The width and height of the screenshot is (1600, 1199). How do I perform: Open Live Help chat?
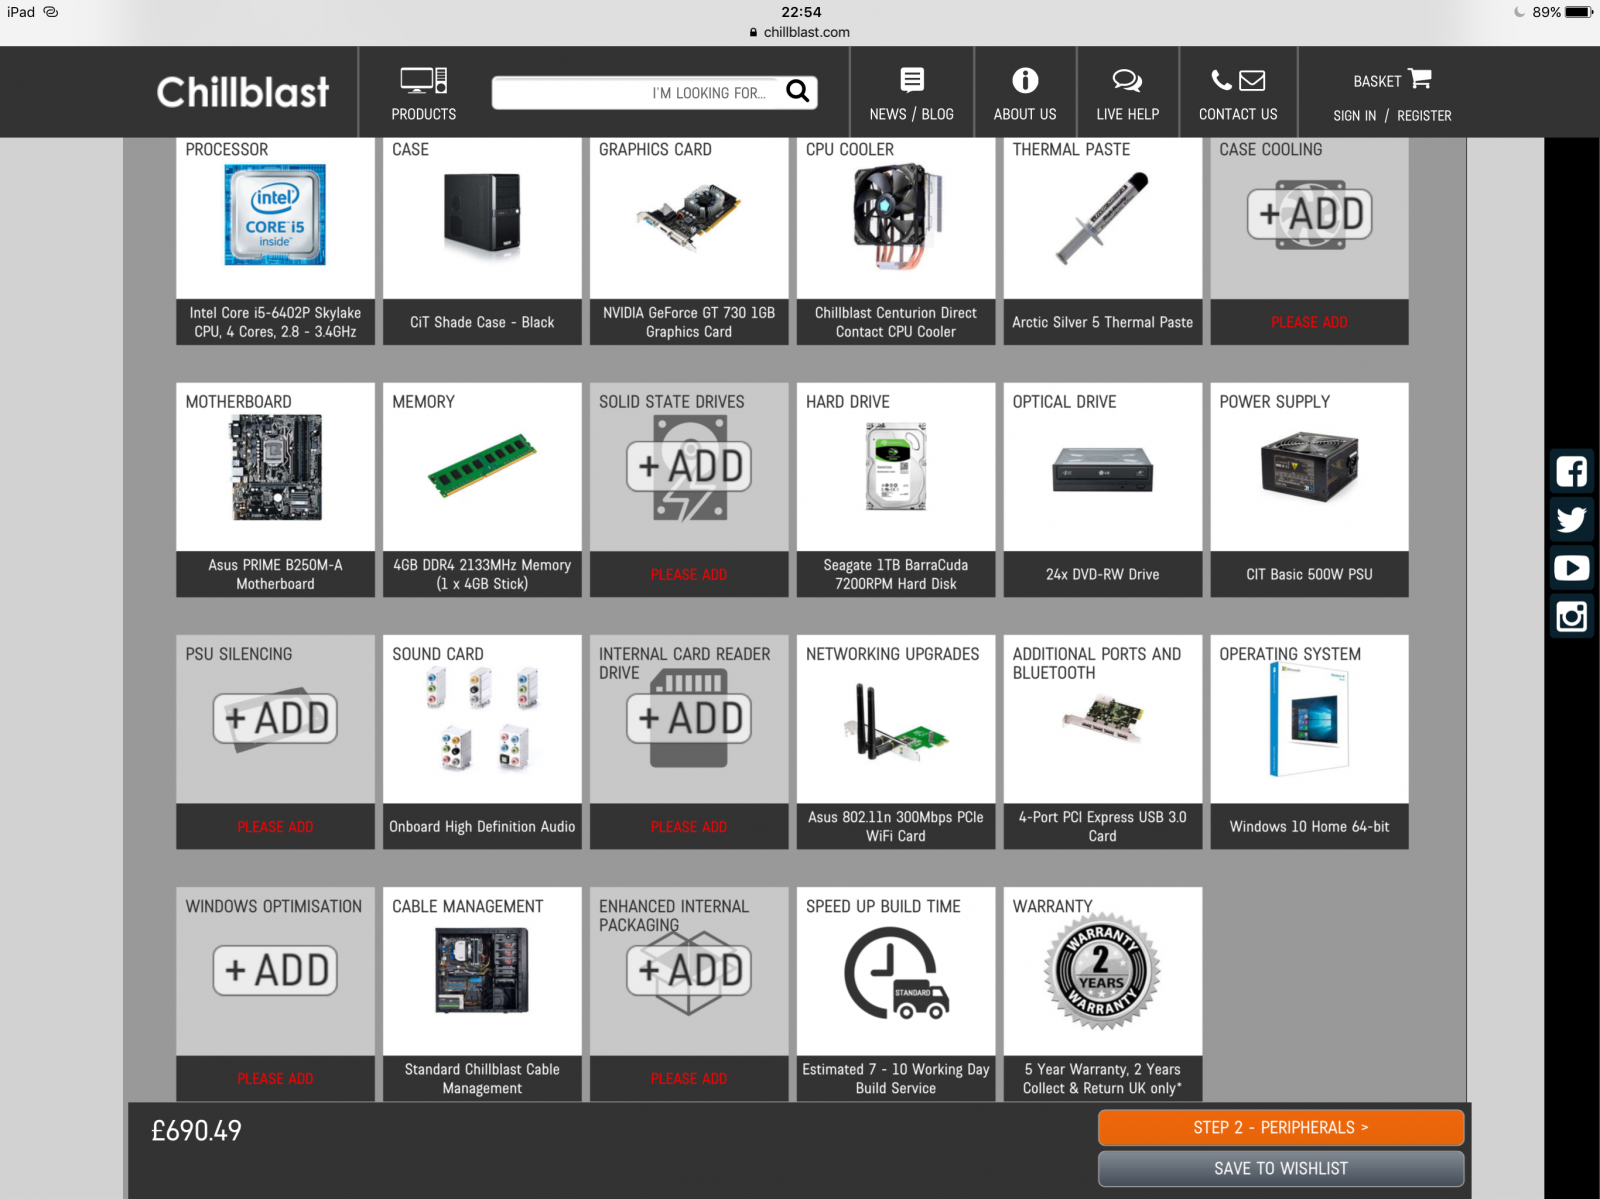coord(1127,93)
